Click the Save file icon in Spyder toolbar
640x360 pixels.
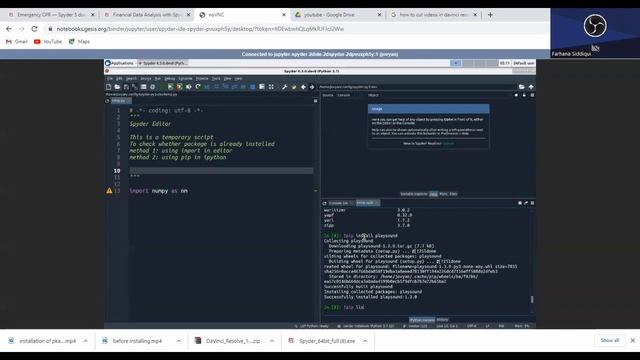126,87
